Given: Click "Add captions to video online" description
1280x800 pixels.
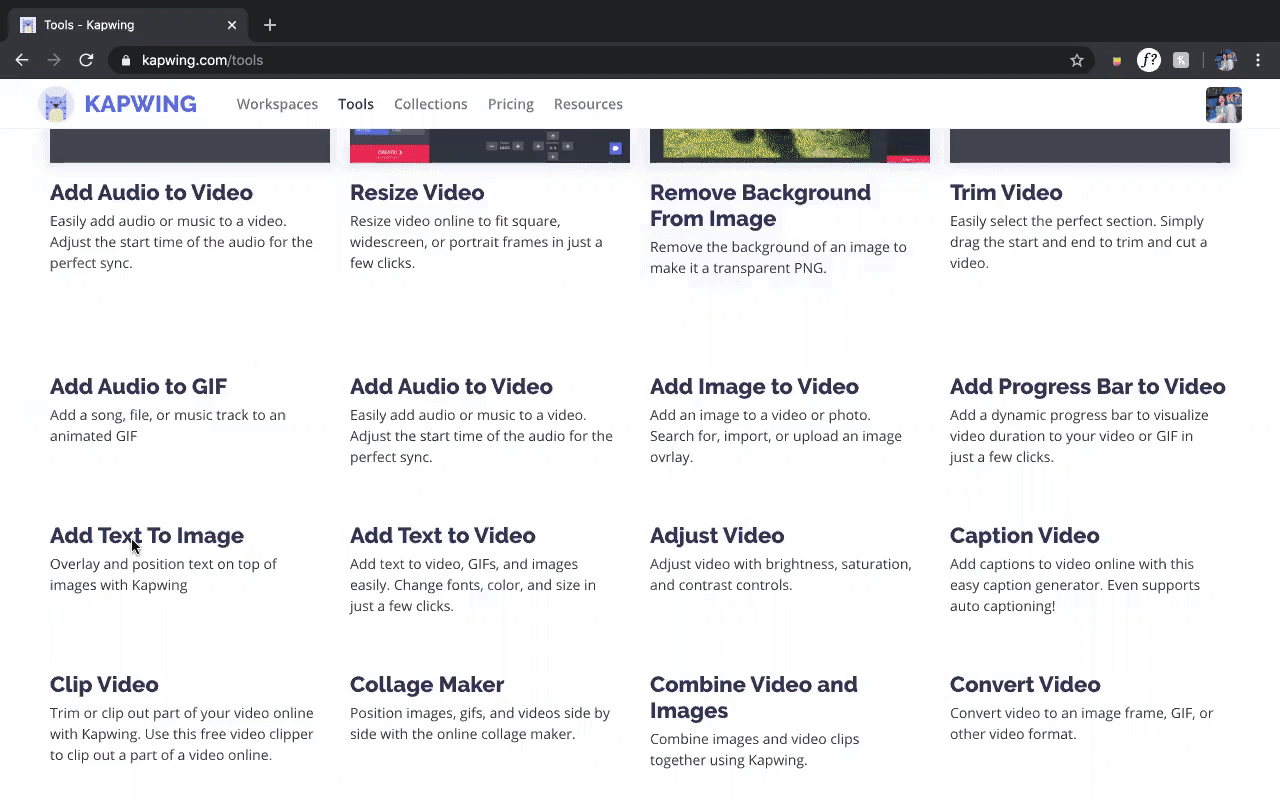Looking at the screenshot, I should click(1075, 585).
